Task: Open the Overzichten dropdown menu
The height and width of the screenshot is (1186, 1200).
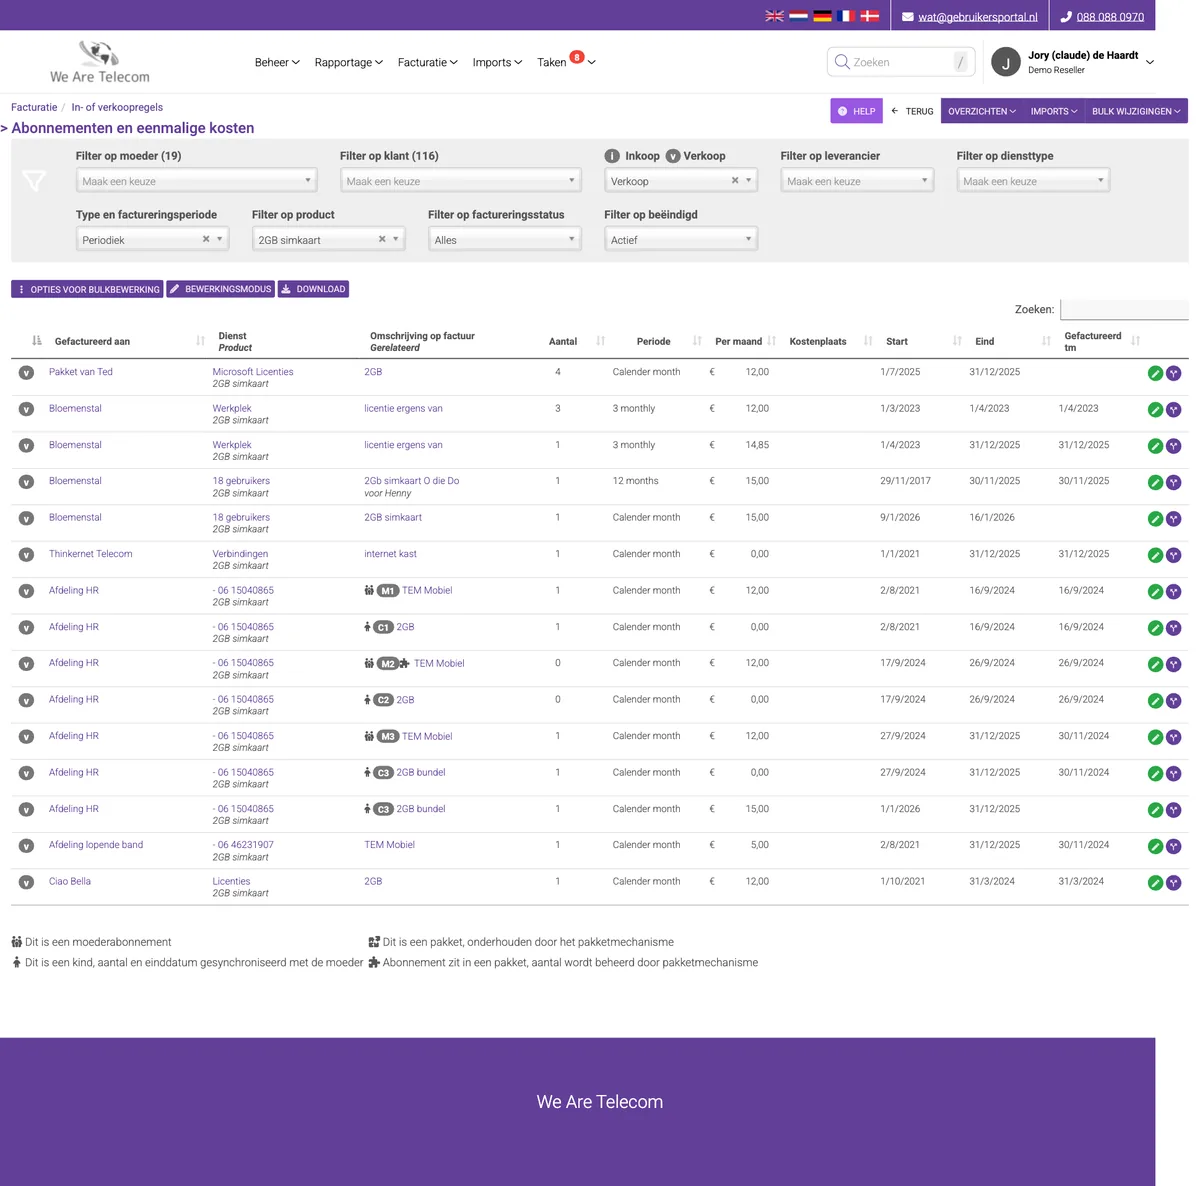Action: [982, 111]
